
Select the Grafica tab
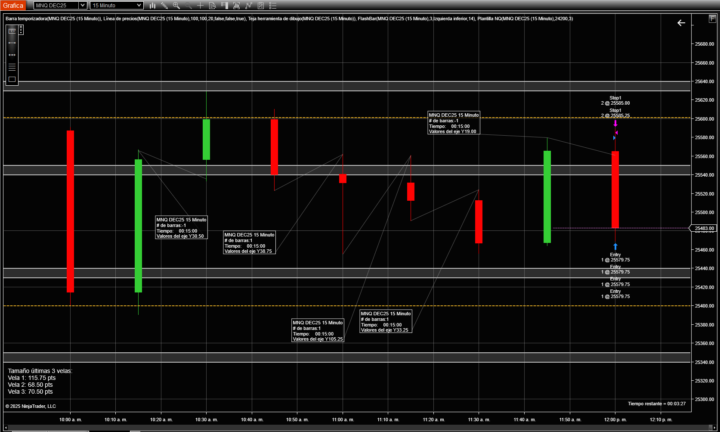13,6
